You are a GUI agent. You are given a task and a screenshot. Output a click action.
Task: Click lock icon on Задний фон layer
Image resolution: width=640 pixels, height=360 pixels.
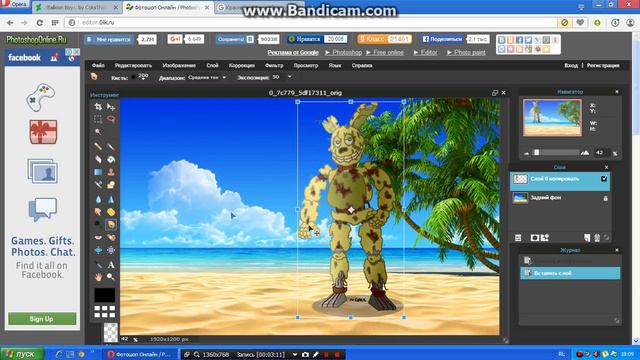click(605, 198)
